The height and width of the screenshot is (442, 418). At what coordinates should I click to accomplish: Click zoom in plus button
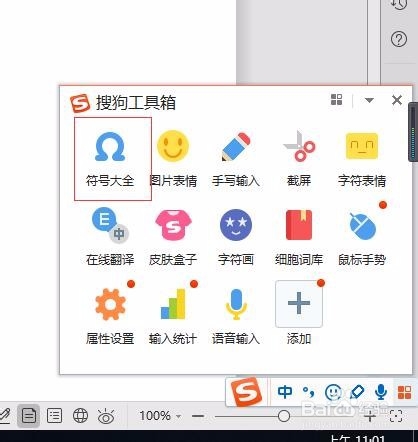pos(370,416)
